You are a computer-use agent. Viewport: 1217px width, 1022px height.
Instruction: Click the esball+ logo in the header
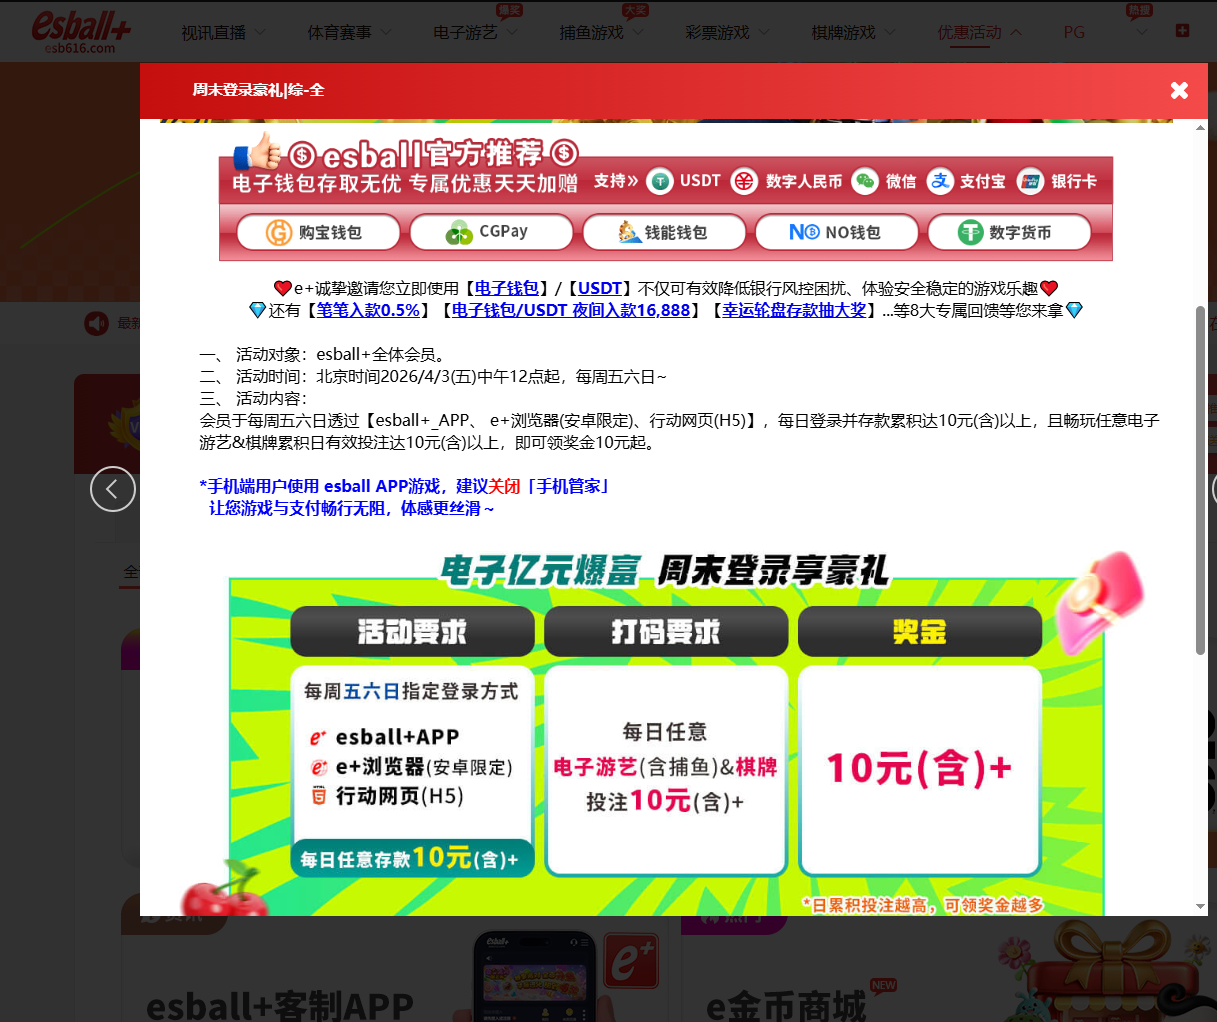[80, 25]
